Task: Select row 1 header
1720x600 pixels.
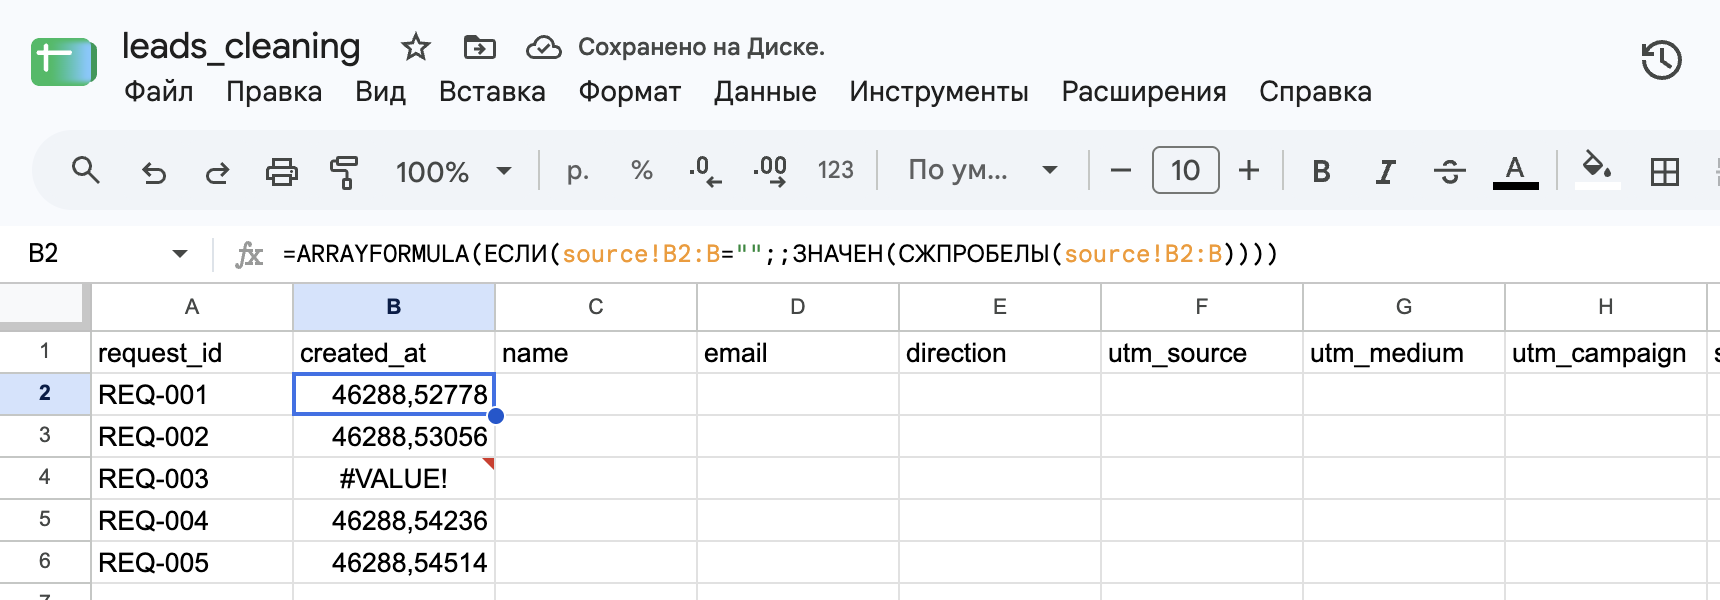Action: 45,352
